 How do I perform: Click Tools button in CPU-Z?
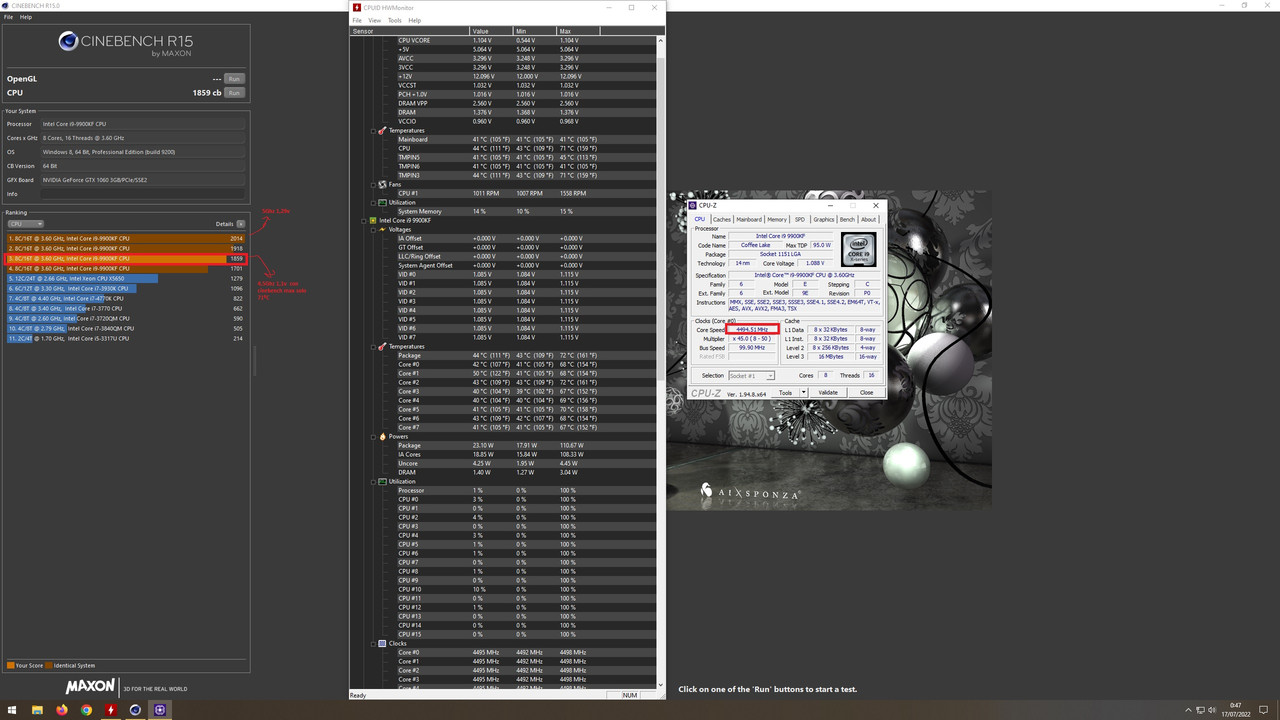coord(785,393)
